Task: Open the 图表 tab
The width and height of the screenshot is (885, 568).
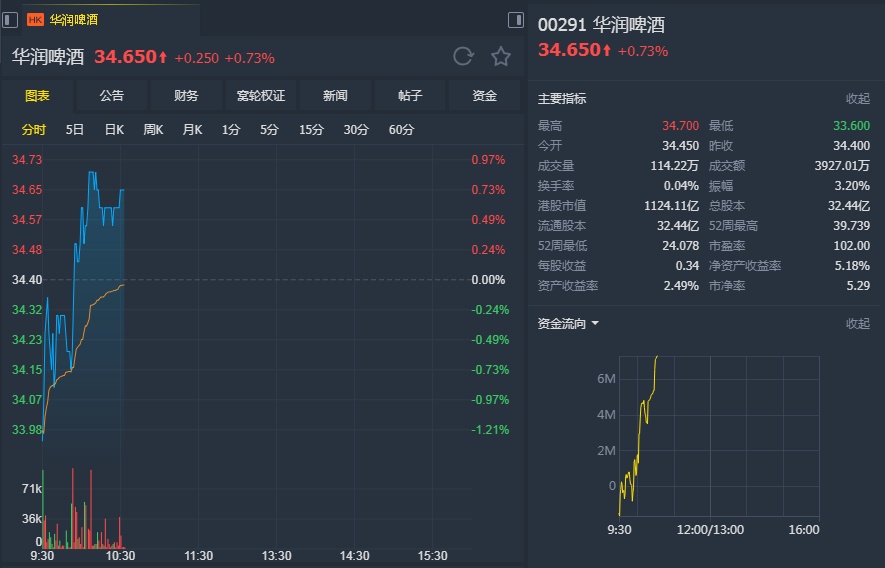Action: 37,95
